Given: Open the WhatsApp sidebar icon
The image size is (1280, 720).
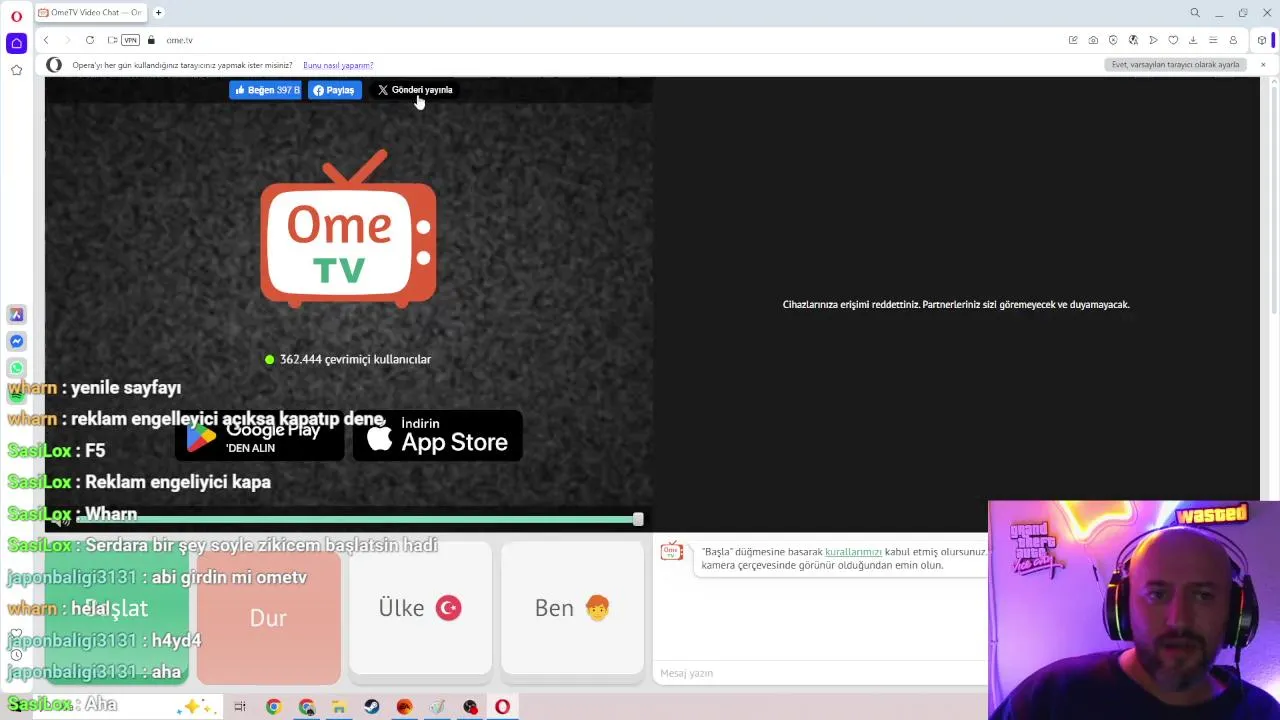Looking at the screenshot, I should pos(16,368).
